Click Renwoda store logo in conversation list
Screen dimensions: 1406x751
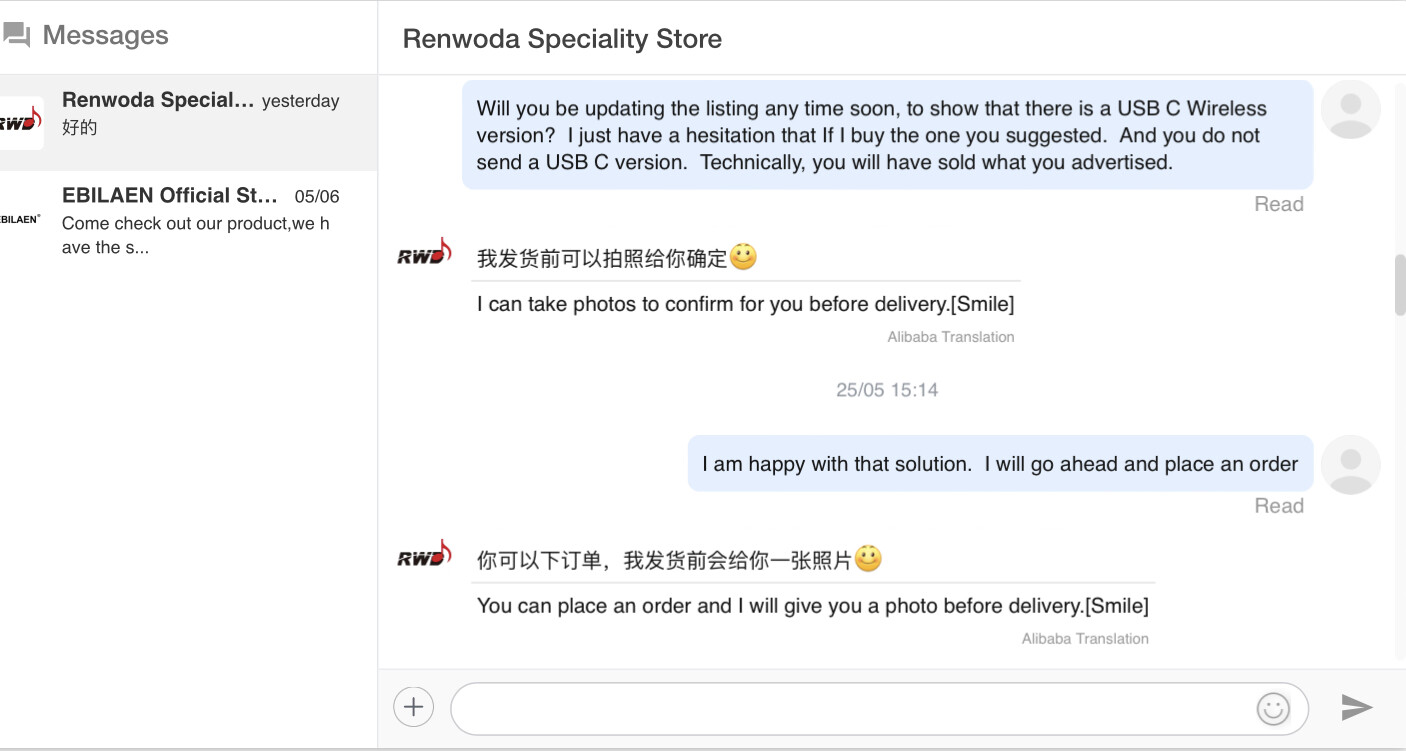pyautogui.click(x=21, y=123)
